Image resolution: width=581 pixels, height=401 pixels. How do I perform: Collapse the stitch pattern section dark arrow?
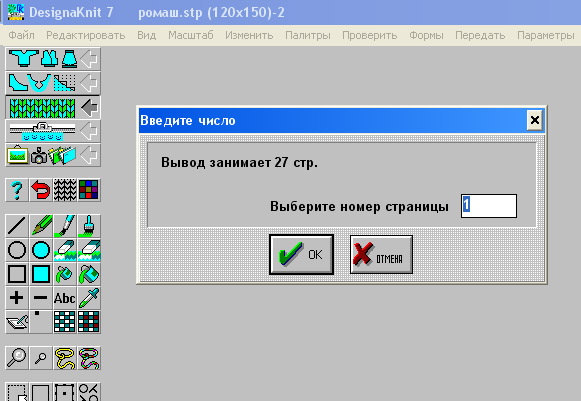pyautogui.click(x=89, y=107)
